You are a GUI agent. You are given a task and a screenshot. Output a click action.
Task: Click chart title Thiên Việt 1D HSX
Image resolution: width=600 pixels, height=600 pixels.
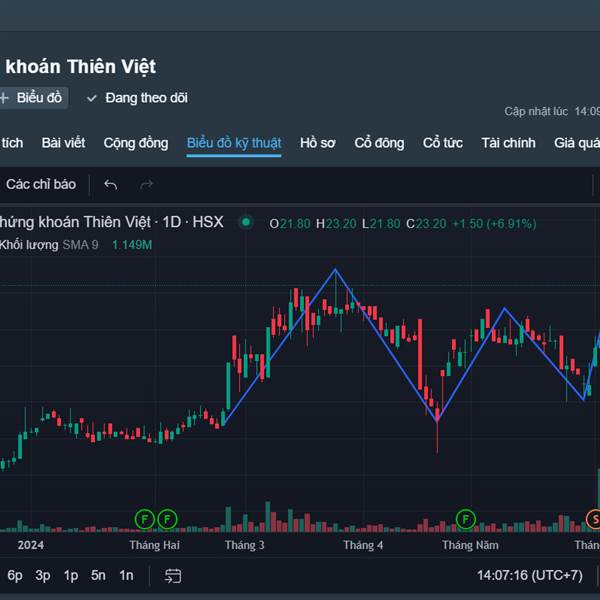(x=112, y=222)
